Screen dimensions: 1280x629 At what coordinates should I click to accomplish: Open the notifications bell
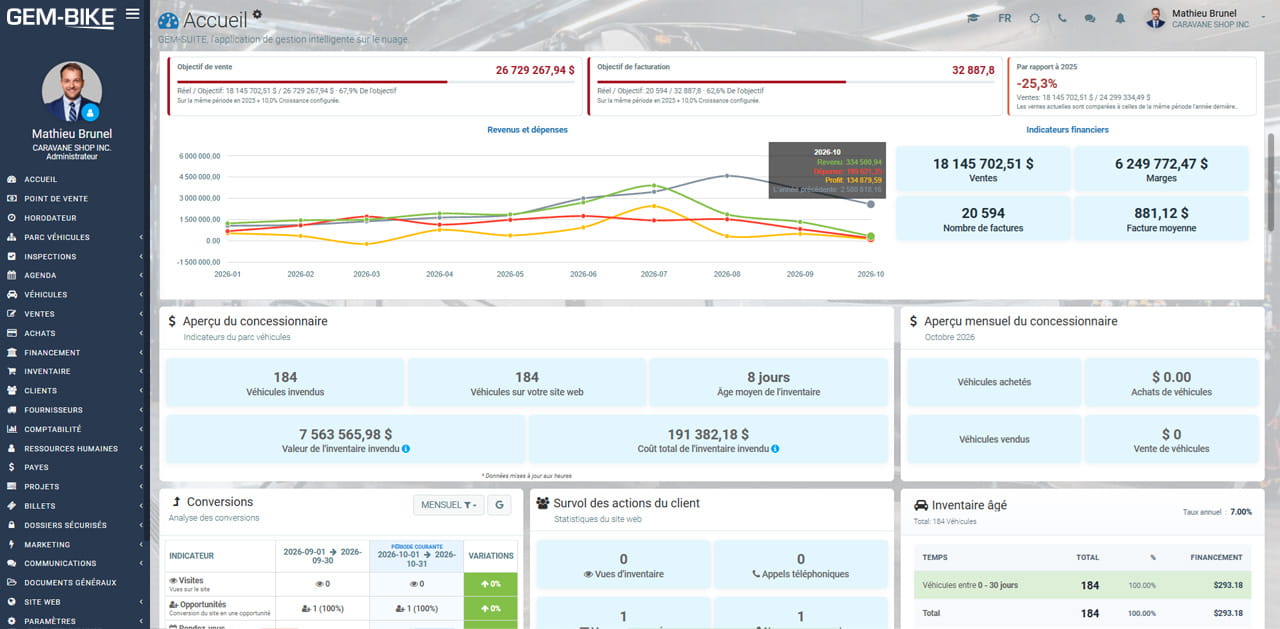coord(1120,18)
